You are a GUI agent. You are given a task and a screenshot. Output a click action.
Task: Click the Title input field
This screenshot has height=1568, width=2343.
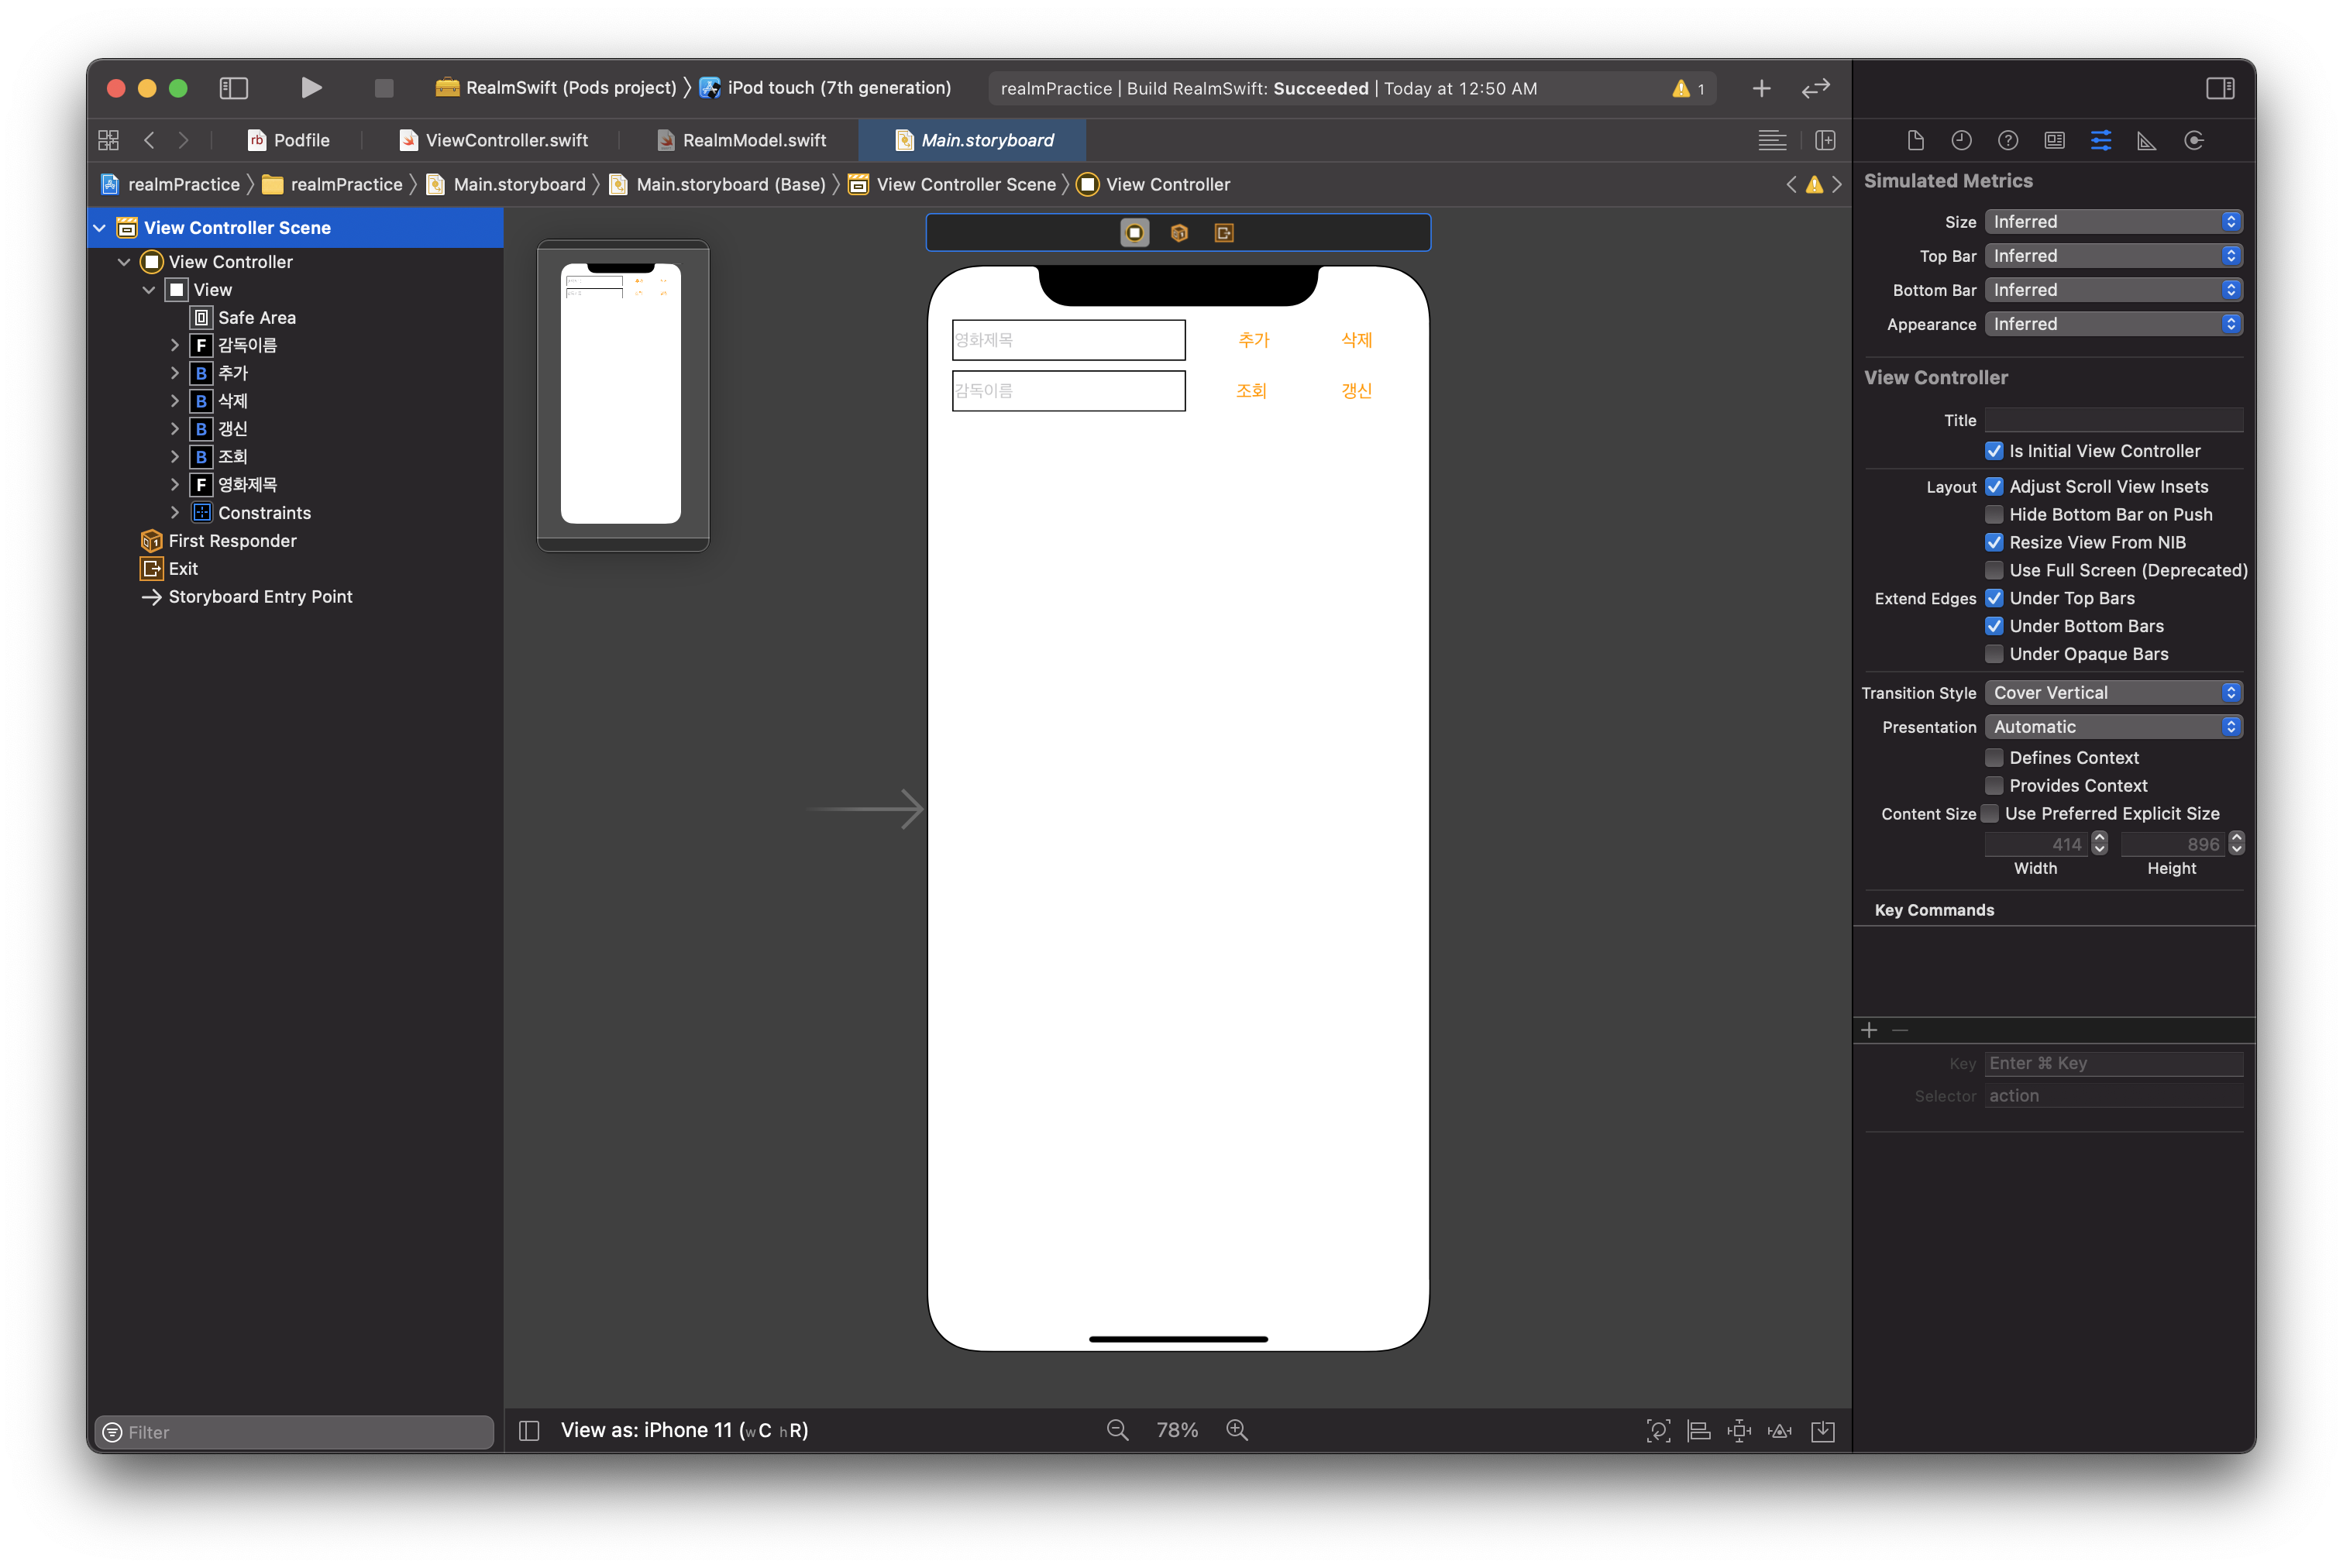click(2113, 420)
